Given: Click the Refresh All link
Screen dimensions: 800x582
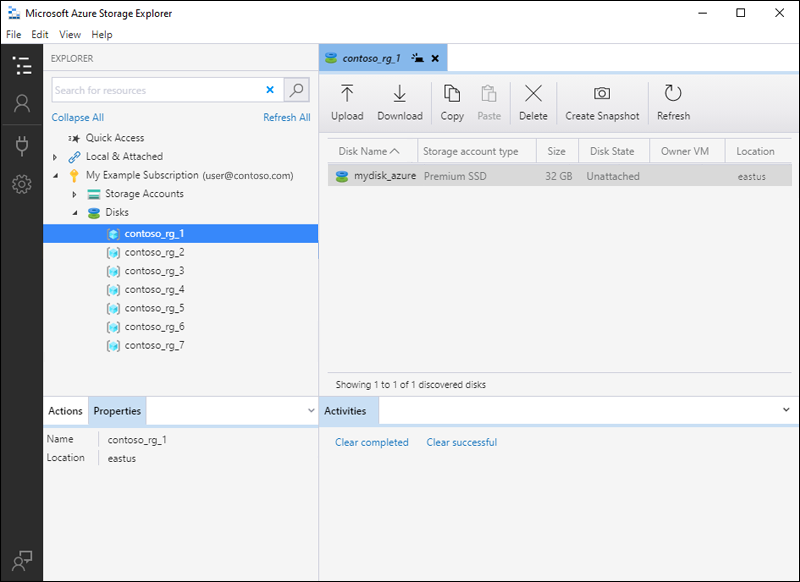Looking at the screenshot, I should [287, 117].
